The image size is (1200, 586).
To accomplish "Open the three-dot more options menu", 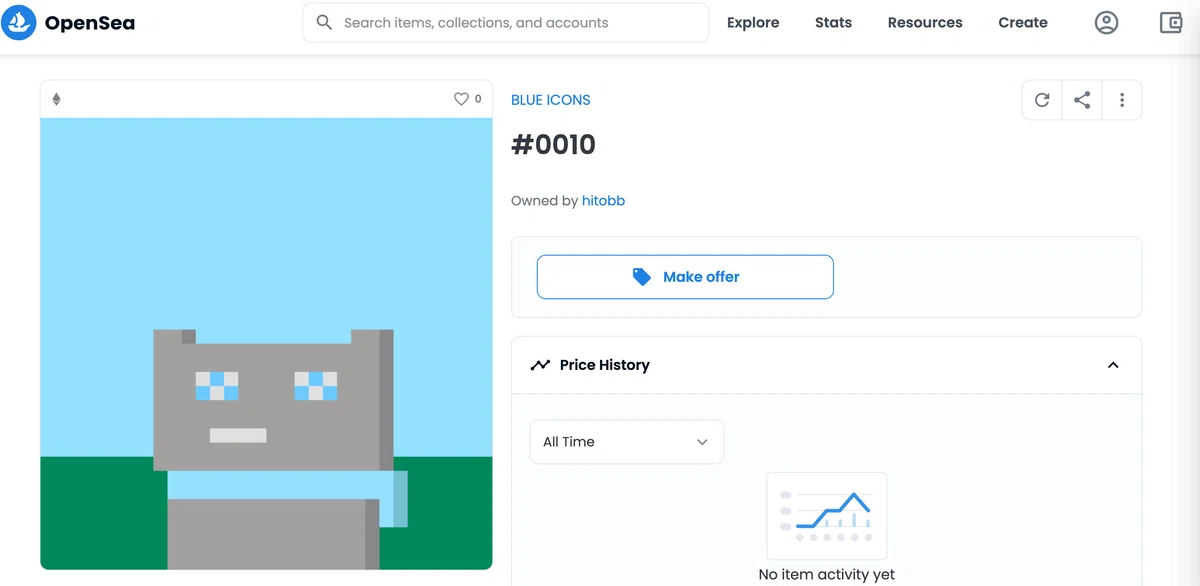I will (1122, 100).
